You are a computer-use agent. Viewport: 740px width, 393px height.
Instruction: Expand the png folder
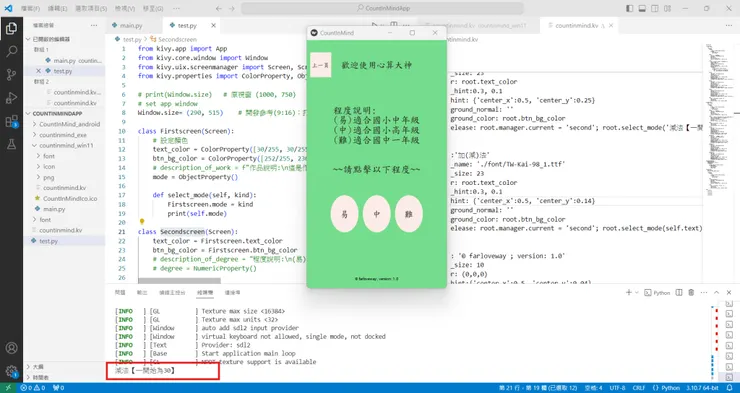tap(49, 177)
